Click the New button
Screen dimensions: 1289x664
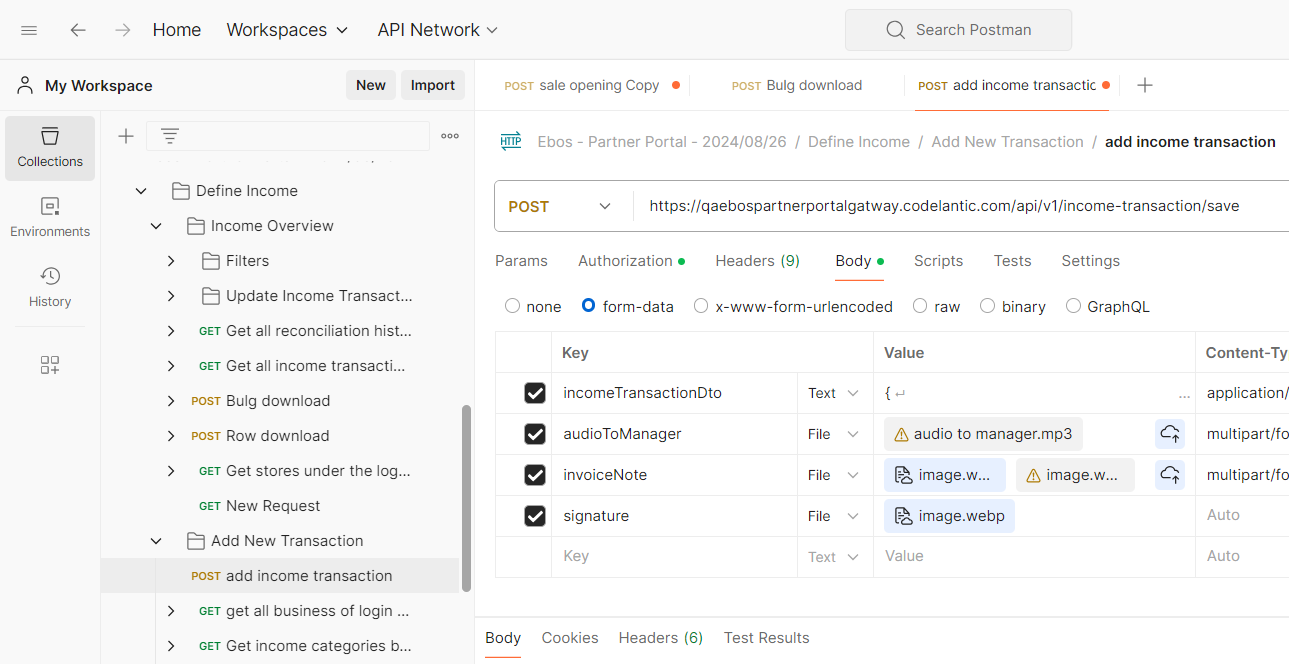coord(371,85)
